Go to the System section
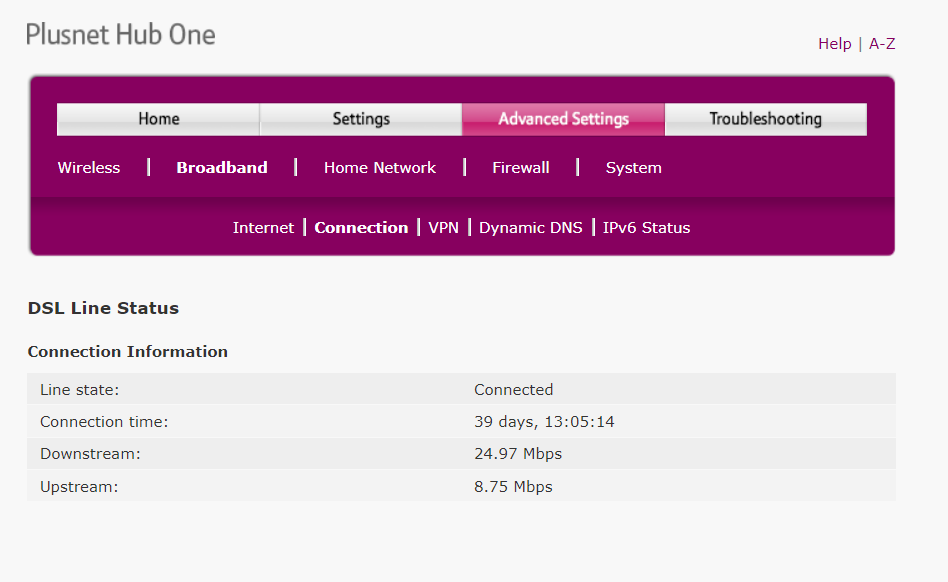Image resolution: width=948 pixels, height=582 pixels. (634, 168)
